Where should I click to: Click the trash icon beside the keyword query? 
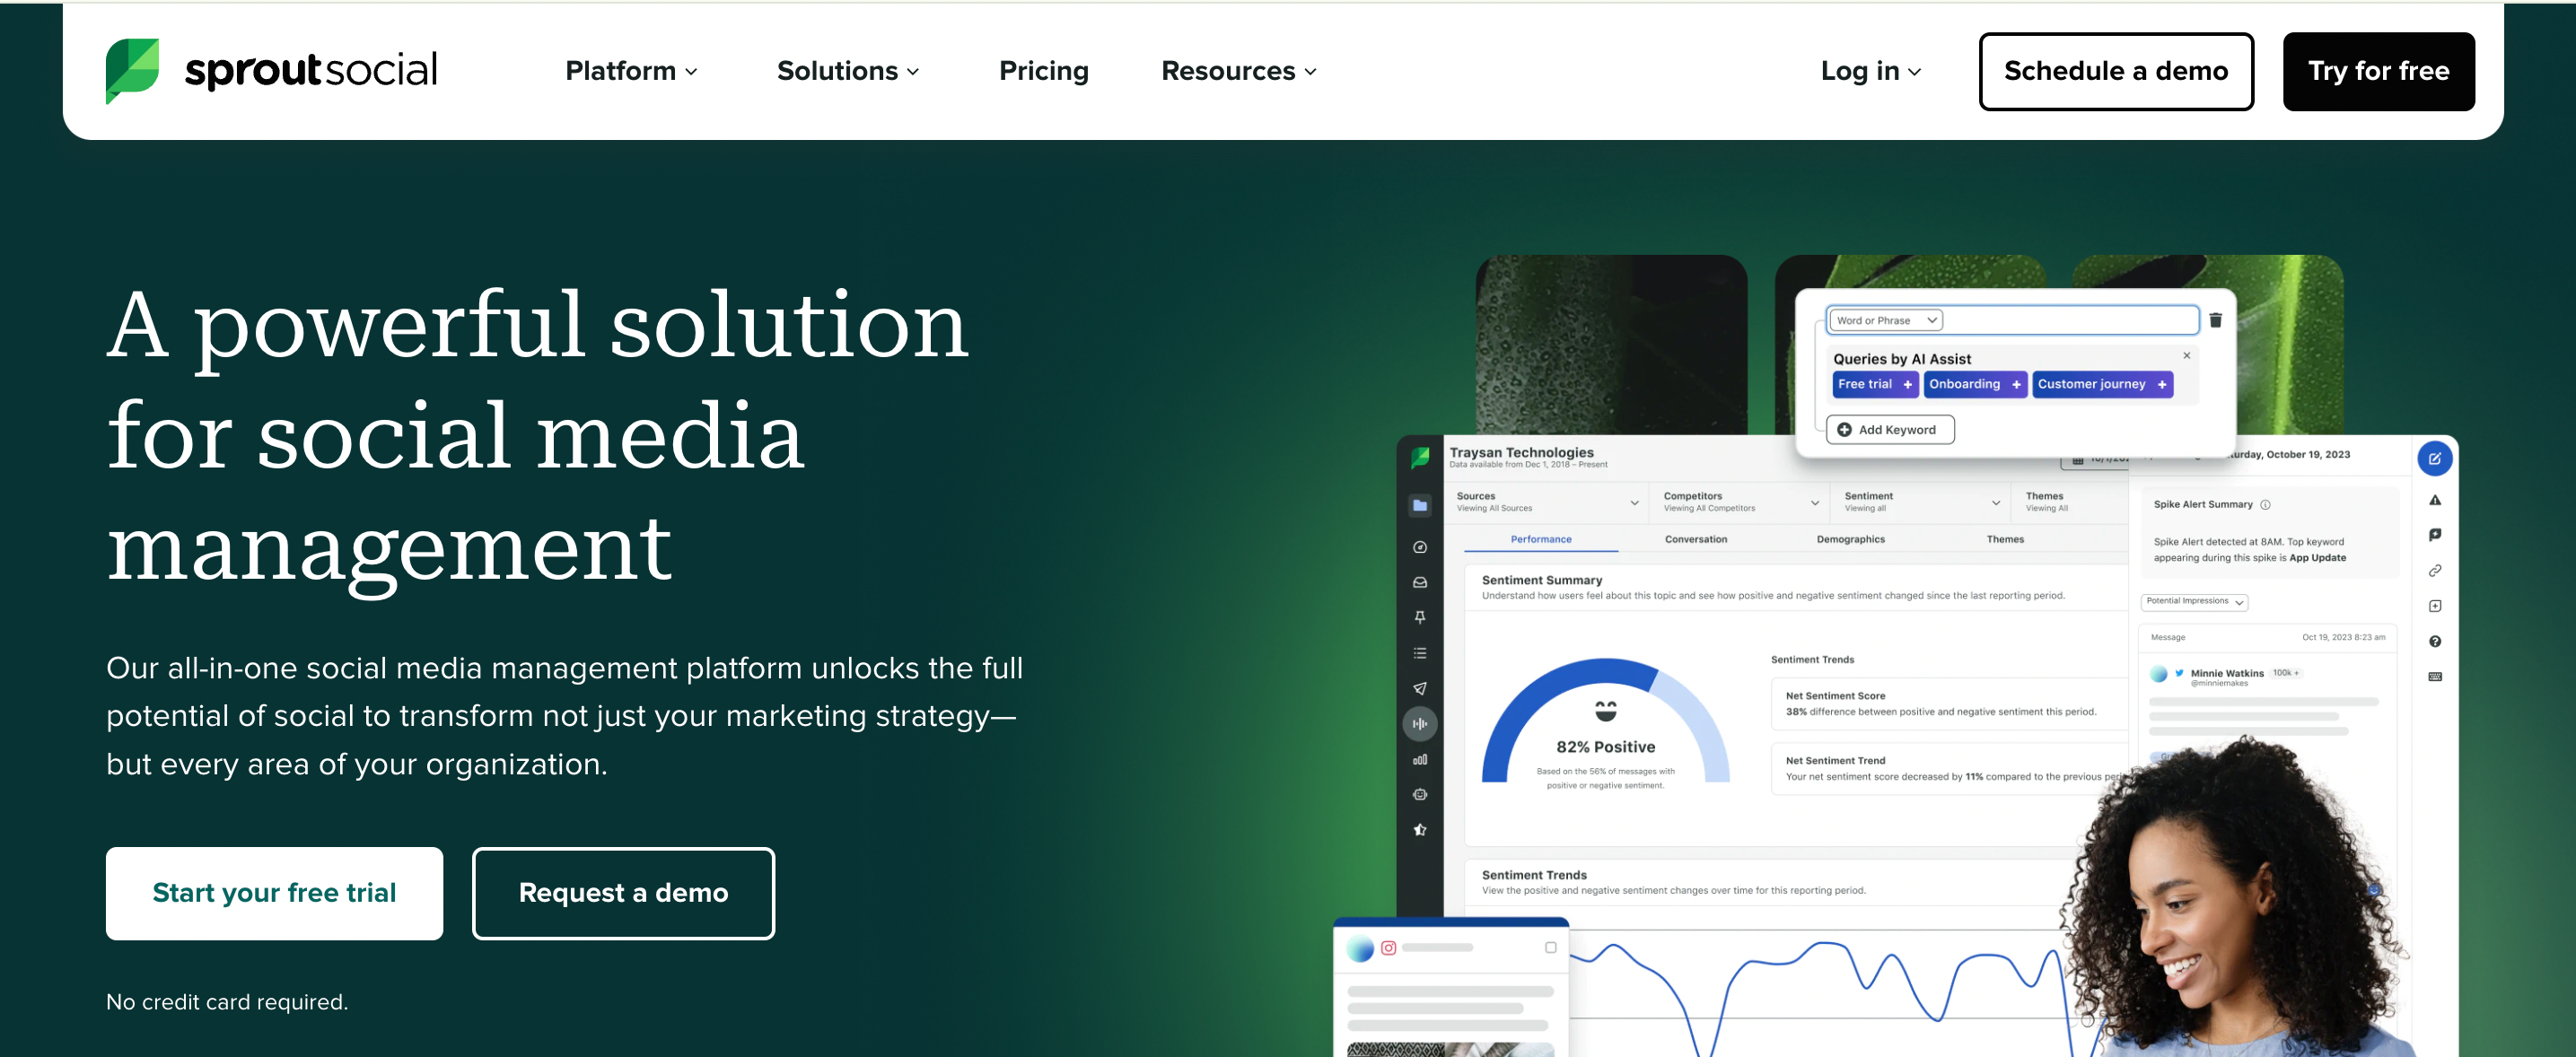(x=2214, y=320)
